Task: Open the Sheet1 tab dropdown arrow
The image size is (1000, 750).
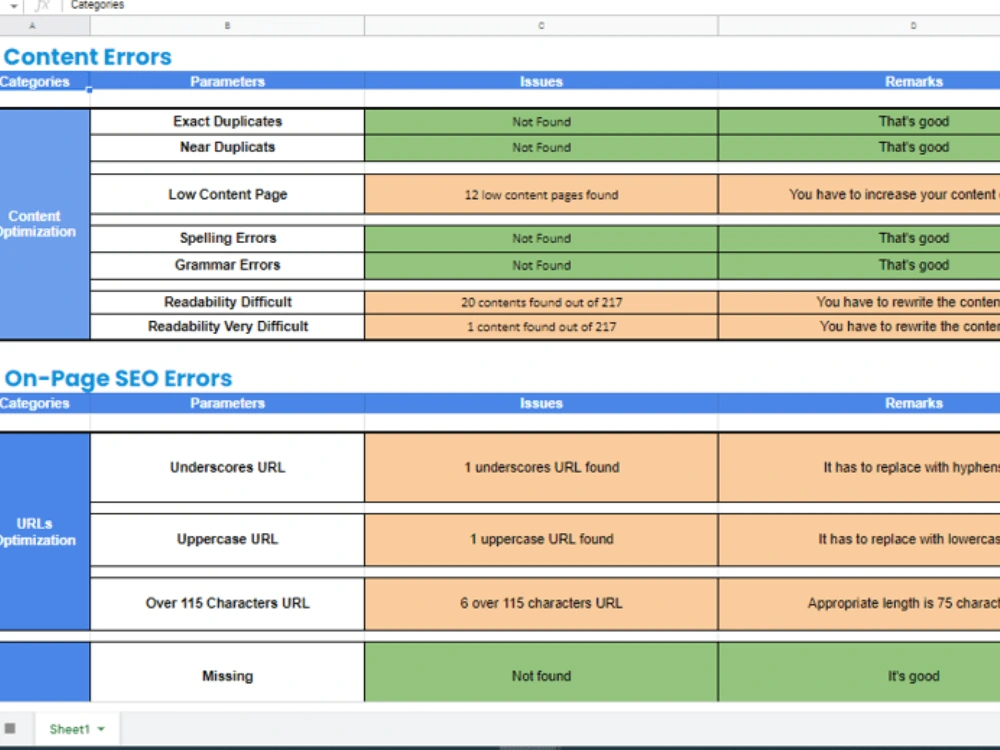Action: [101, 729]
